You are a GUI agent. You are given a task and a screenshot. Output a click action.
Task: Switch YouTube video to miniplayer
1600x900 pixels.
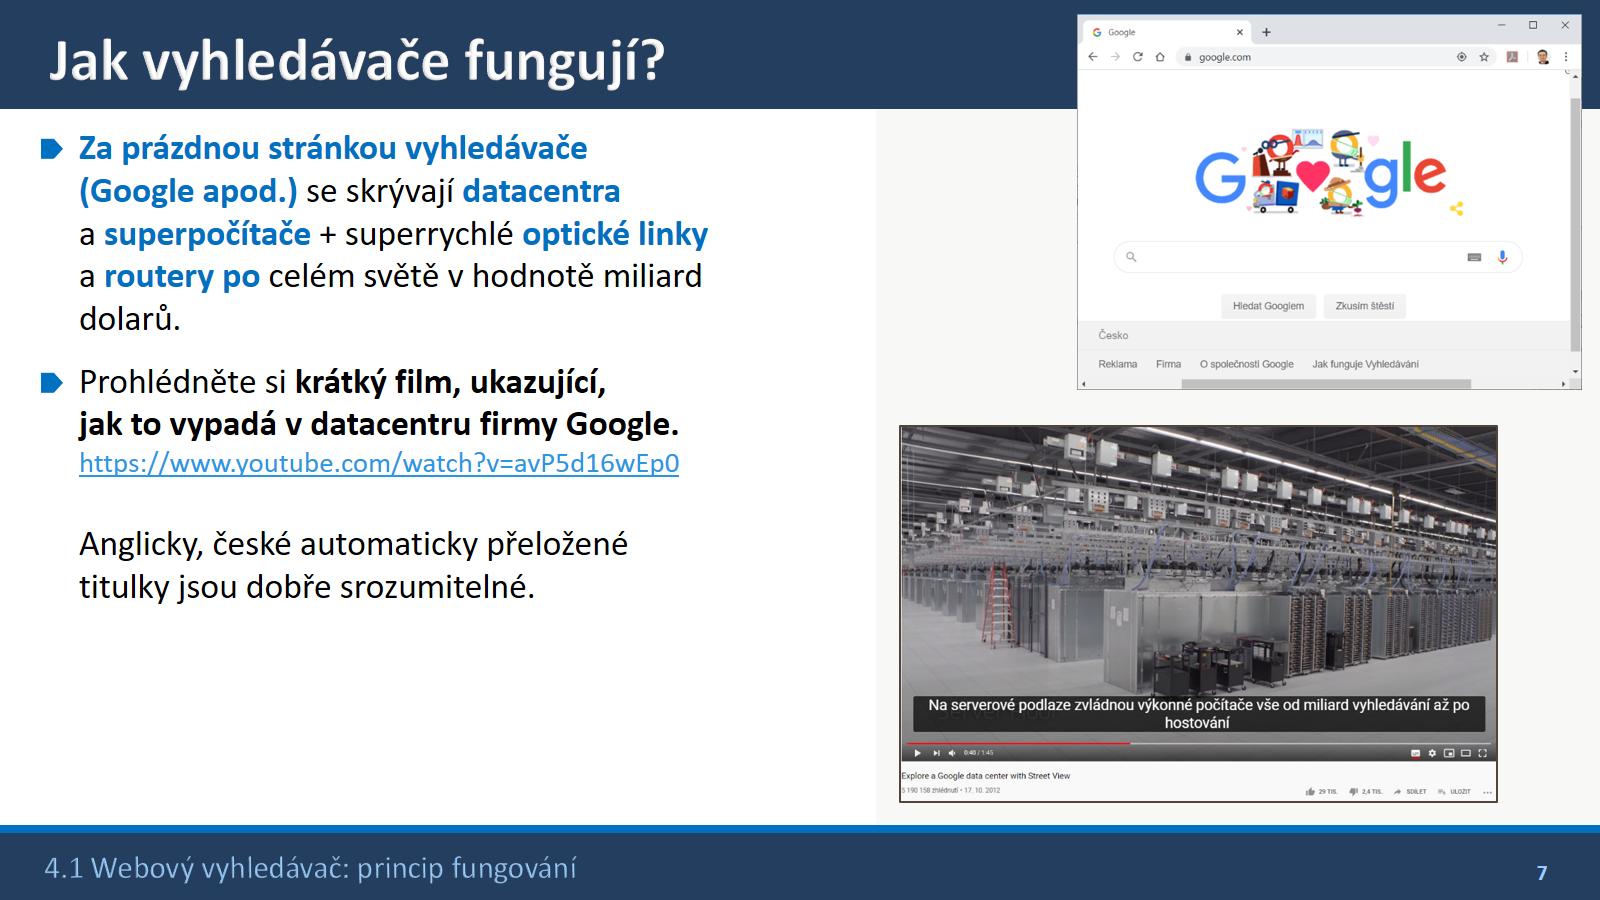click(1449, 753)
